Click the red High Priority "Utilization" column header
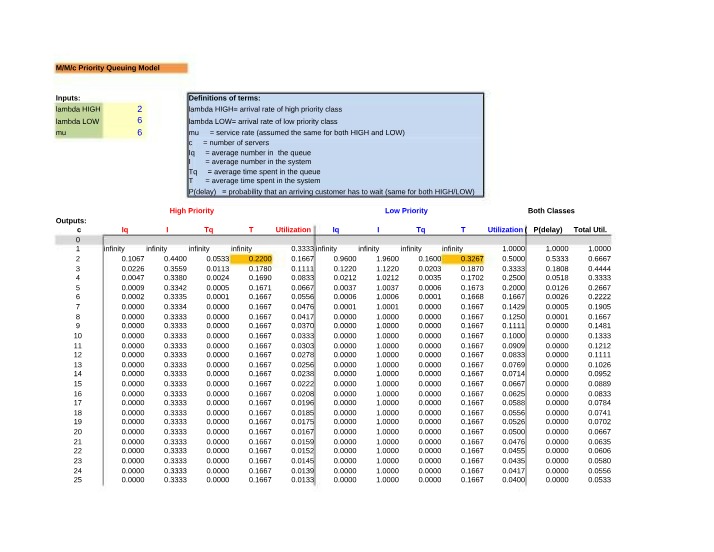 293,230
